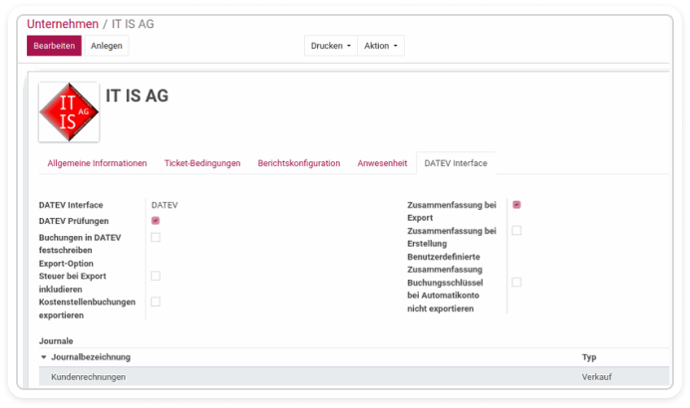Open the Aktion dropdown menu
690x408 pixels.
coord(381,46)
